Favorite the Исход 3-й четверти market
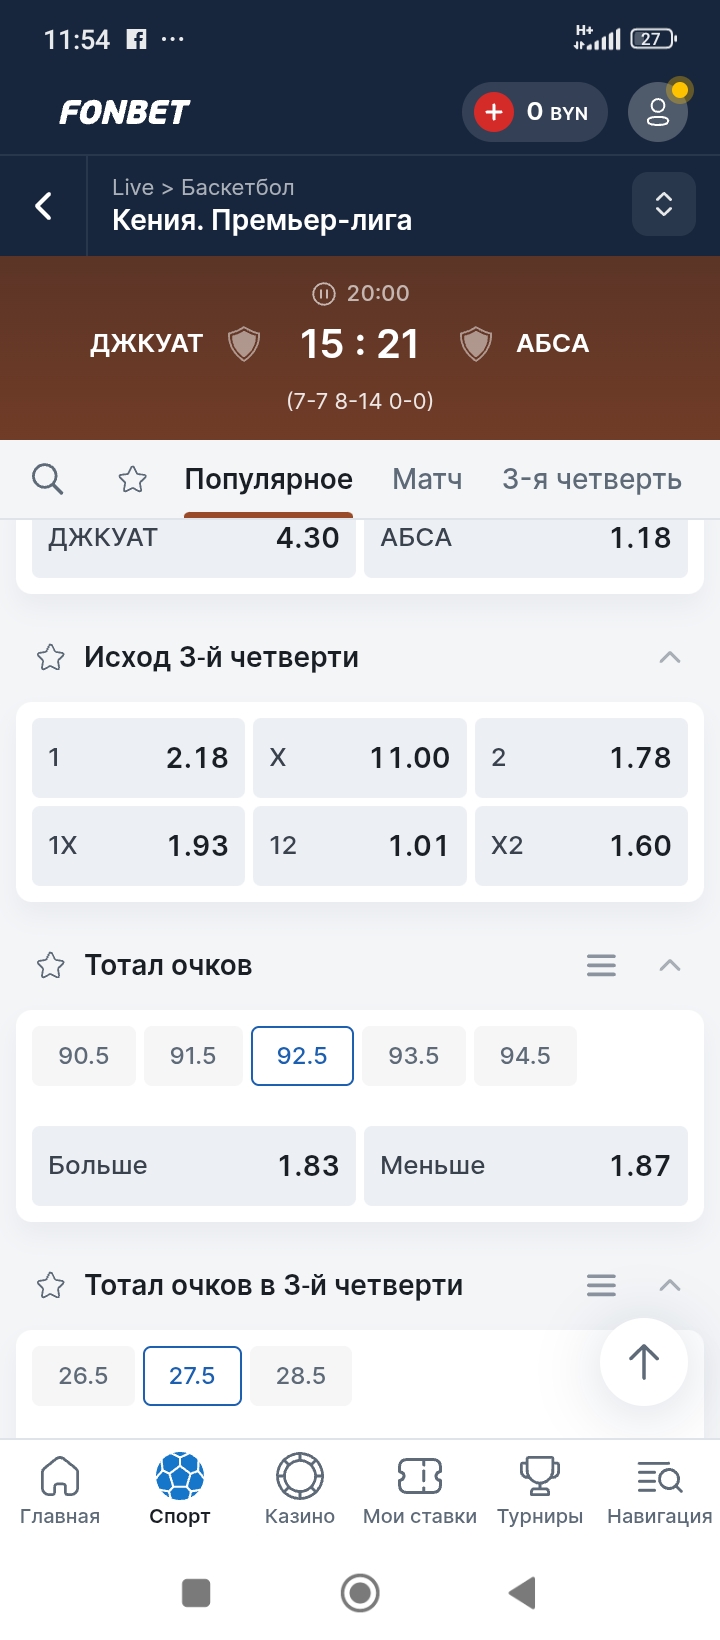The height and width of the screenshot is (1640, 720). tap(51, 658)
